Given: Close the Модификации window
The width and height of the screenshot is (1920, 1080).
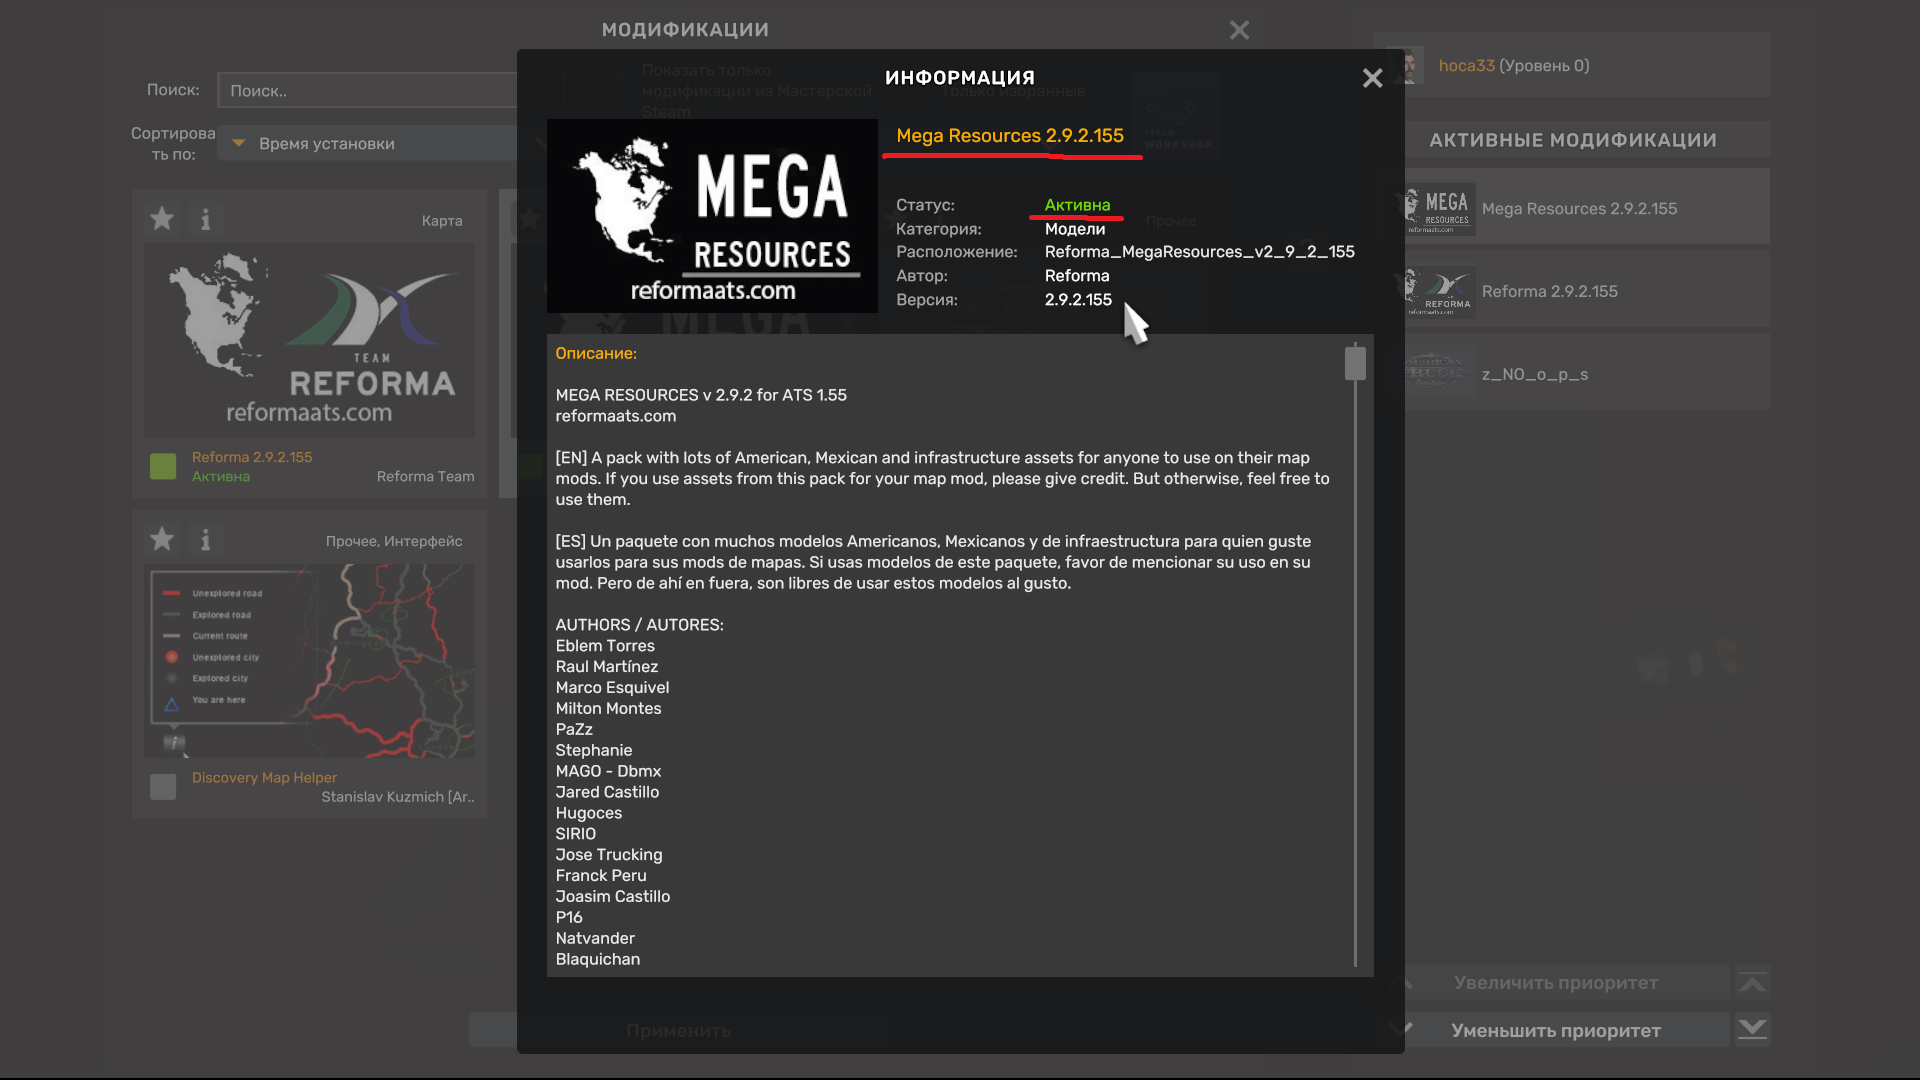Looking at the screenshot, I should coord(1239,30).
